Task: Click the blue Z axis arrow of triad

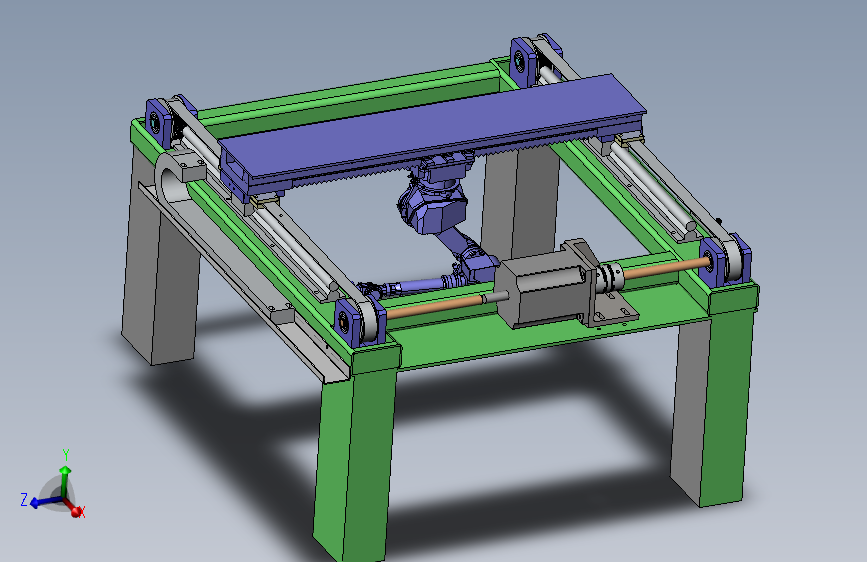Action: point(44,502)
